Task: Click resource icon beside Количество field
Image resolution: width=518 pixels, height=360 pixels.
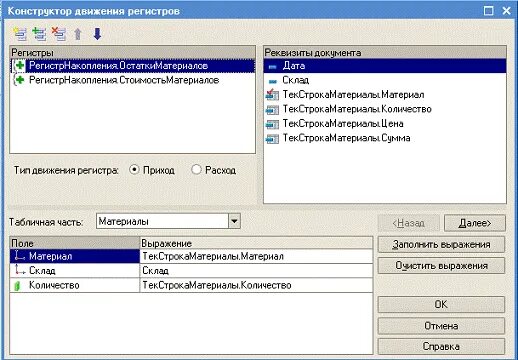Action: tap(18, 285)
